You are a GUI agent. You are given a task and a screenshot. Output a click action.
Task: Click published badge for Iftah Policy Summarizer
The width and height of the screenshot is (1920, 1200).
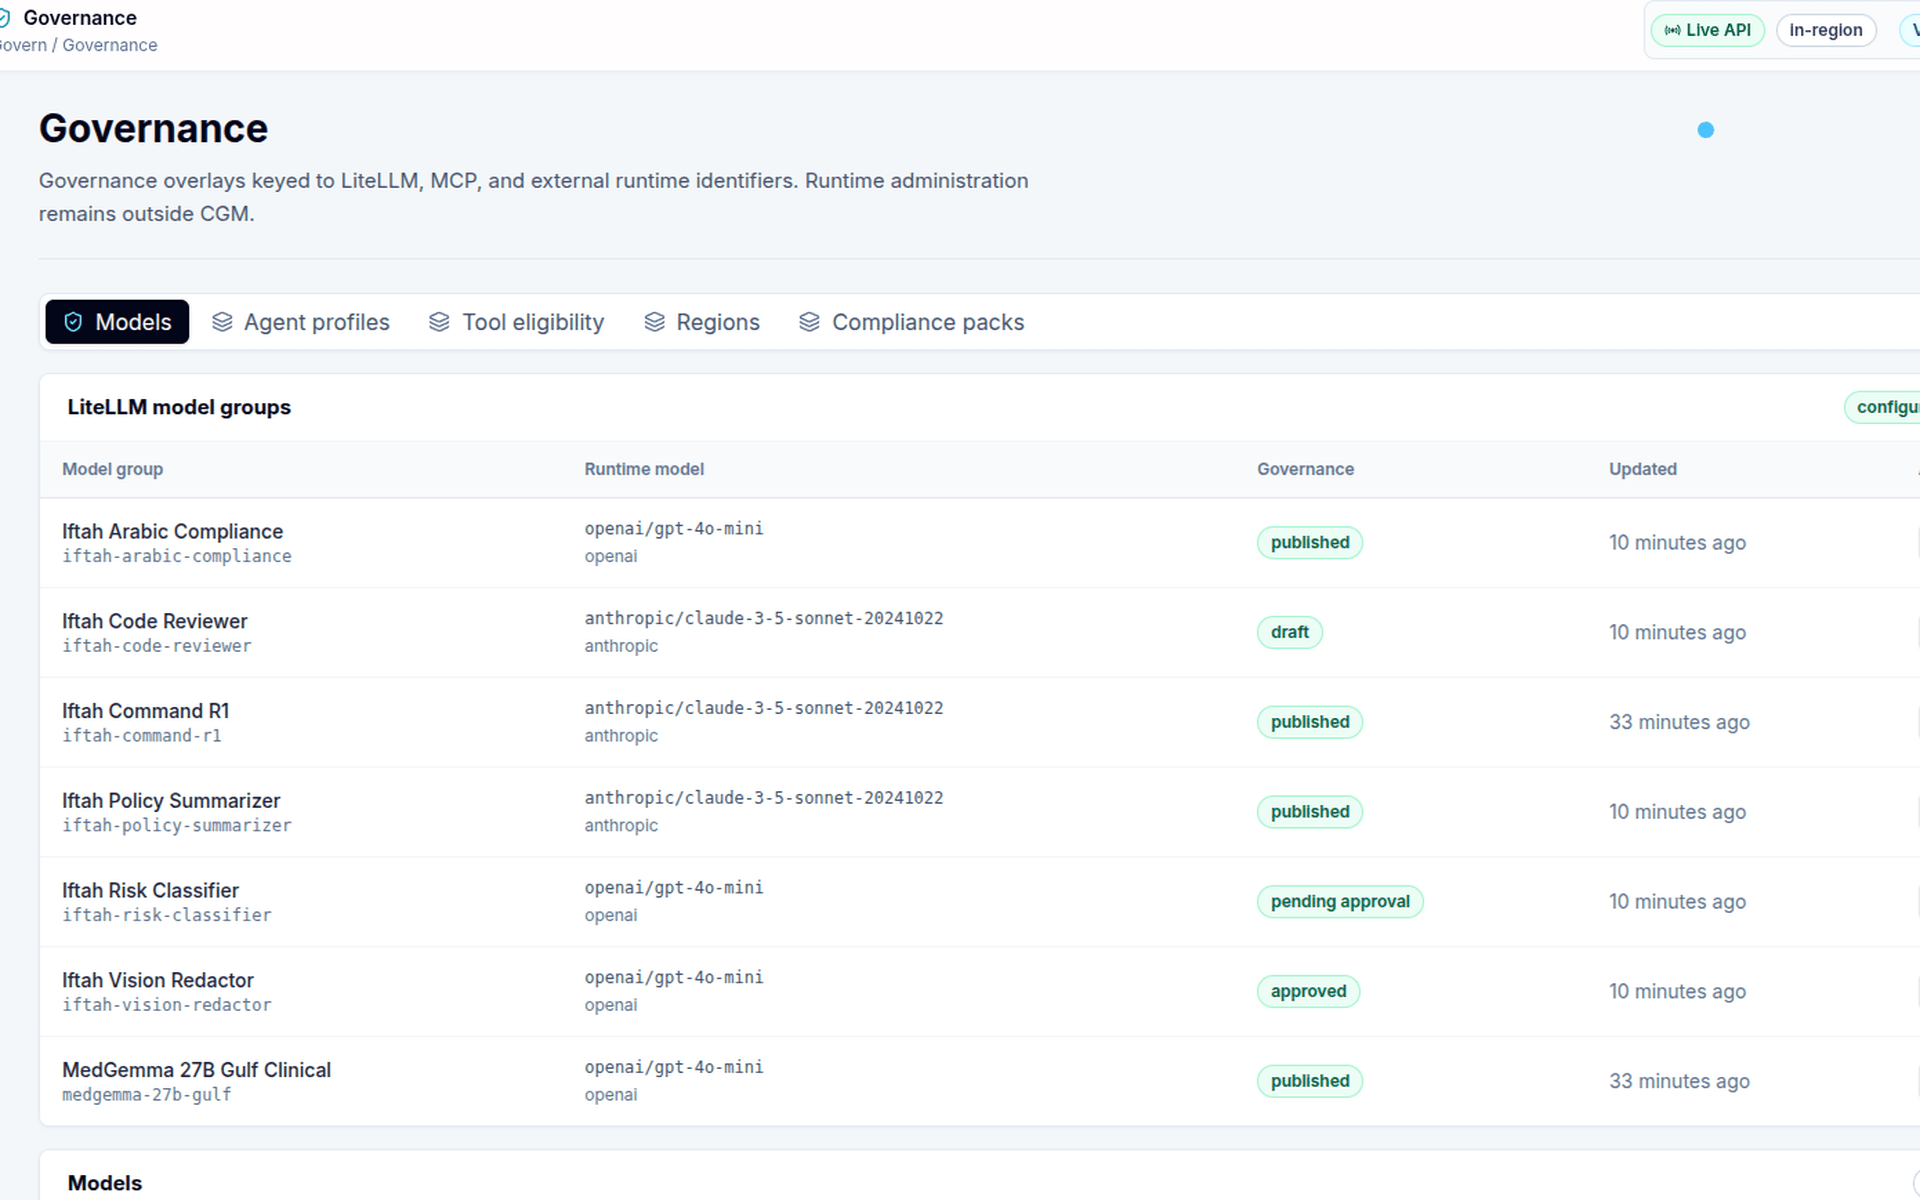click(1310, 812)
